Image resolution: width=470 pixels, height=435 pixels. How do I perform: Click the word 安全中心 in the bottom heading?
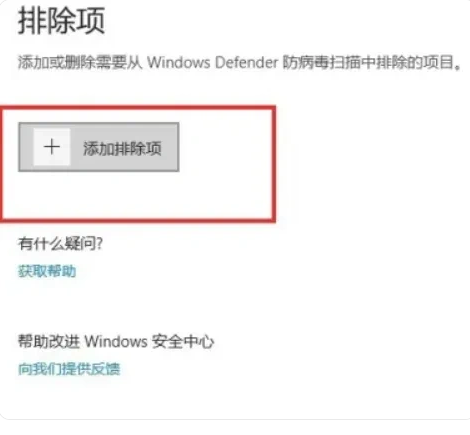coord(183,341)
